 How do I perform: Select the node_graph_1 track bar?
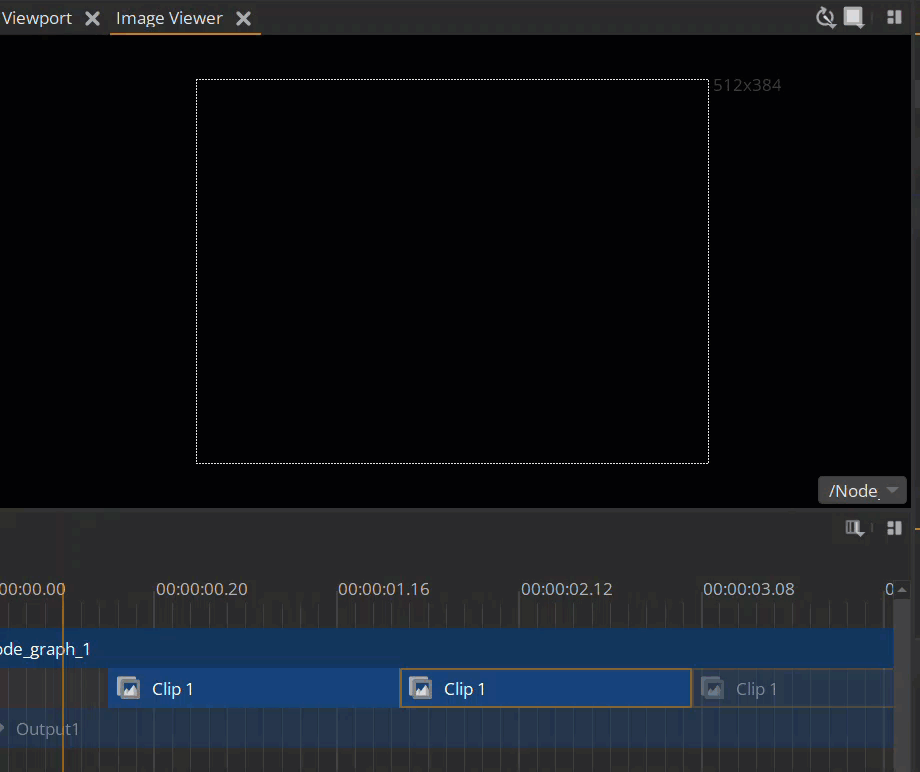pos(450,649)
